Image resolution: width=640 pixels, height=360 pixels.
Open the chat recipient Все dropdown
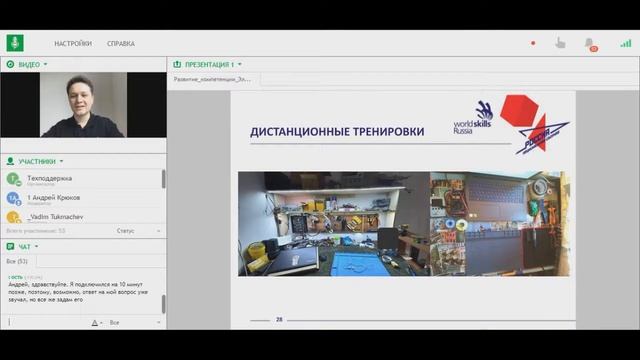tap(135, 322)
